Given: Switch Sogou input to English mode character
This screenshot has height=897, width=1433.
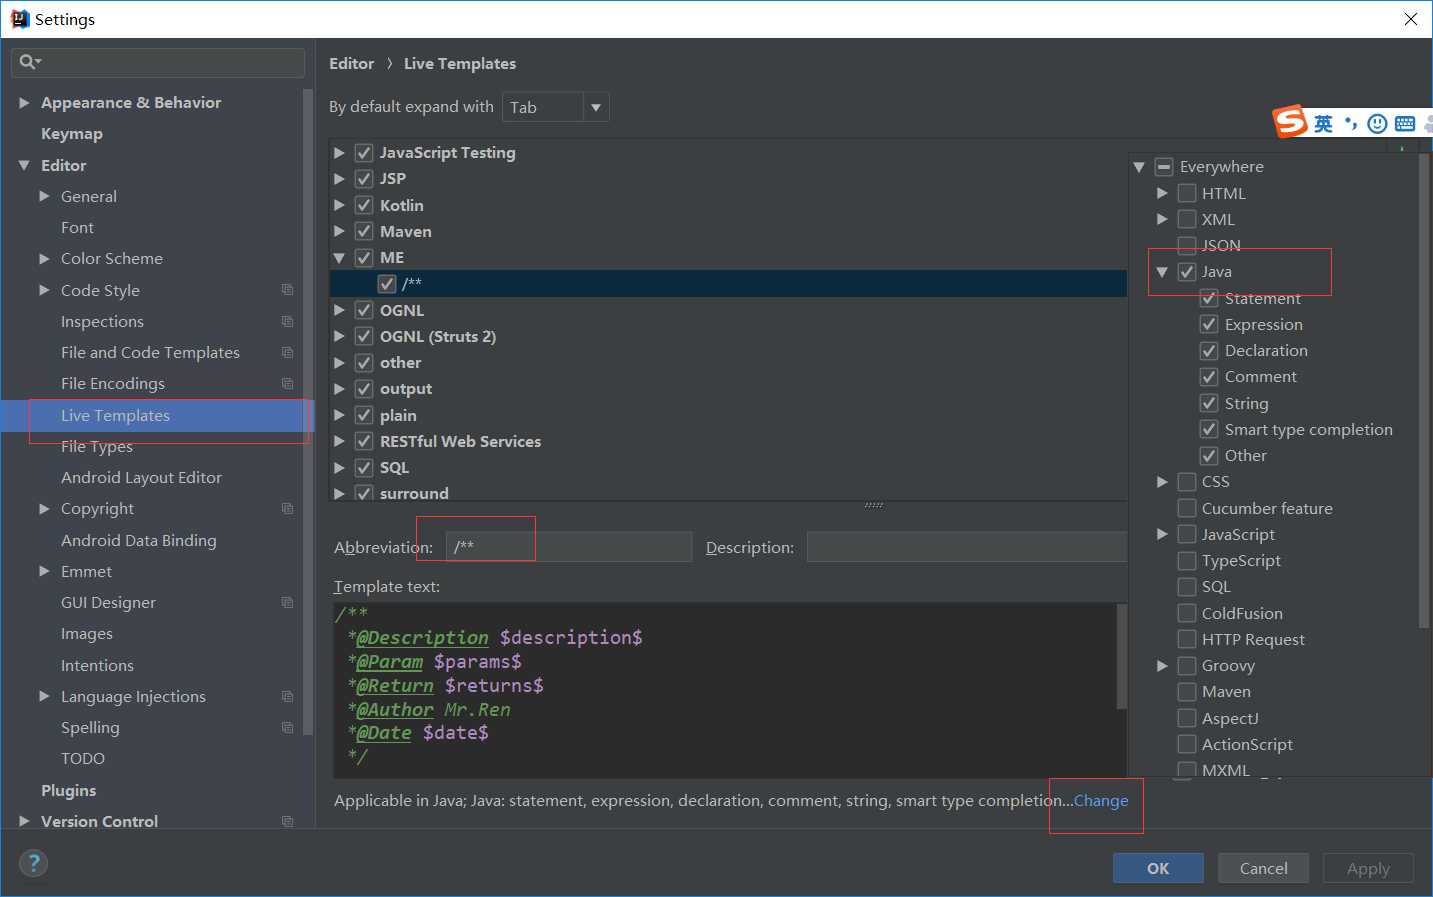Looking at the screenshot, I should click(x=1323, y=124).
